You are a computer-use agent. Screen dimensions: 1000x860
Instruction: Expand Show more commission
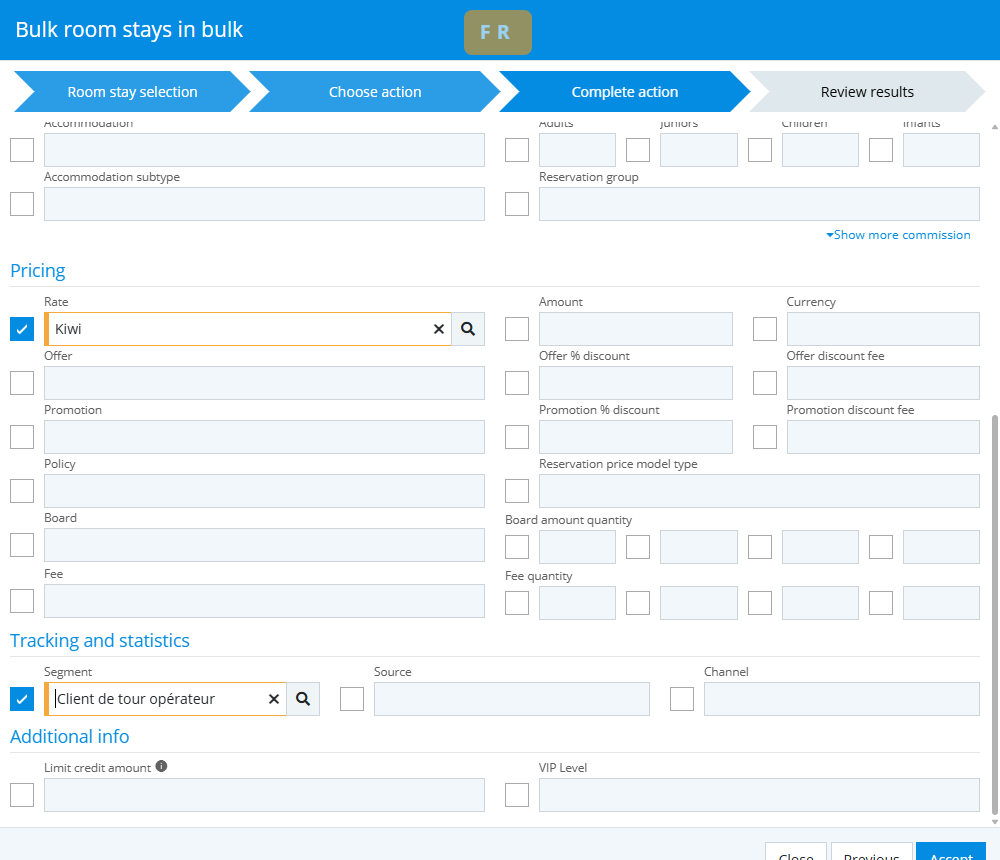898,235
